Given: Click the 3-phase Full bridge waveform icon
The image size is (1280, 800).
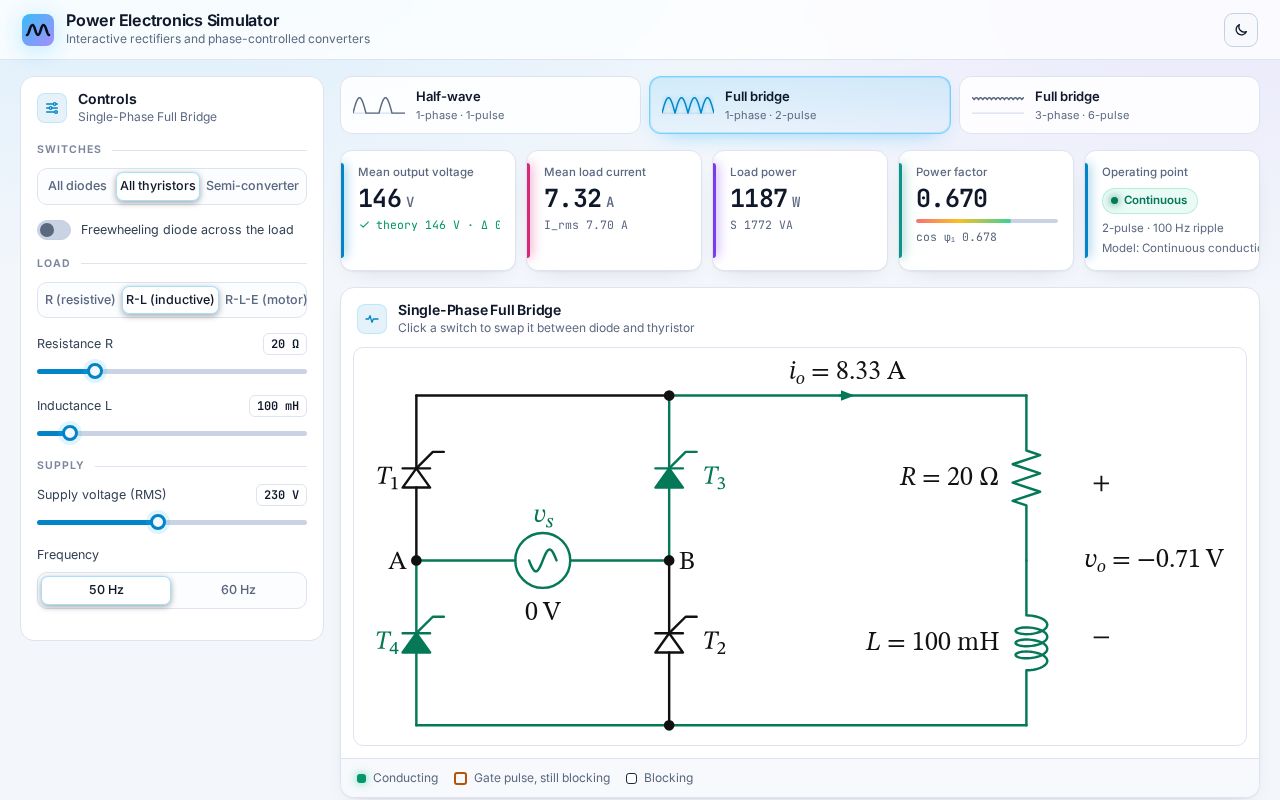Looking at the screenshot, I should [x=998, y=99].
